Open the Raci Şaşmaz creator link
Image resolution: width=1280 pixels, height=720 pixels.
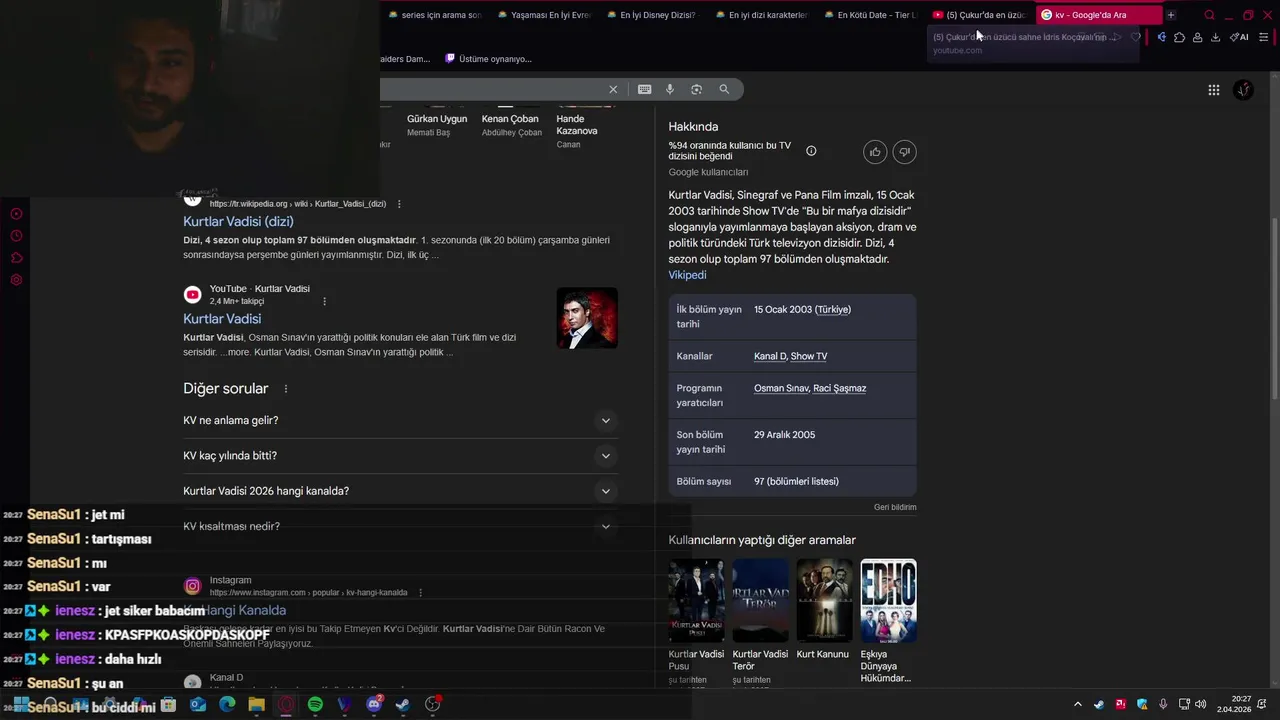pos(840,388)
